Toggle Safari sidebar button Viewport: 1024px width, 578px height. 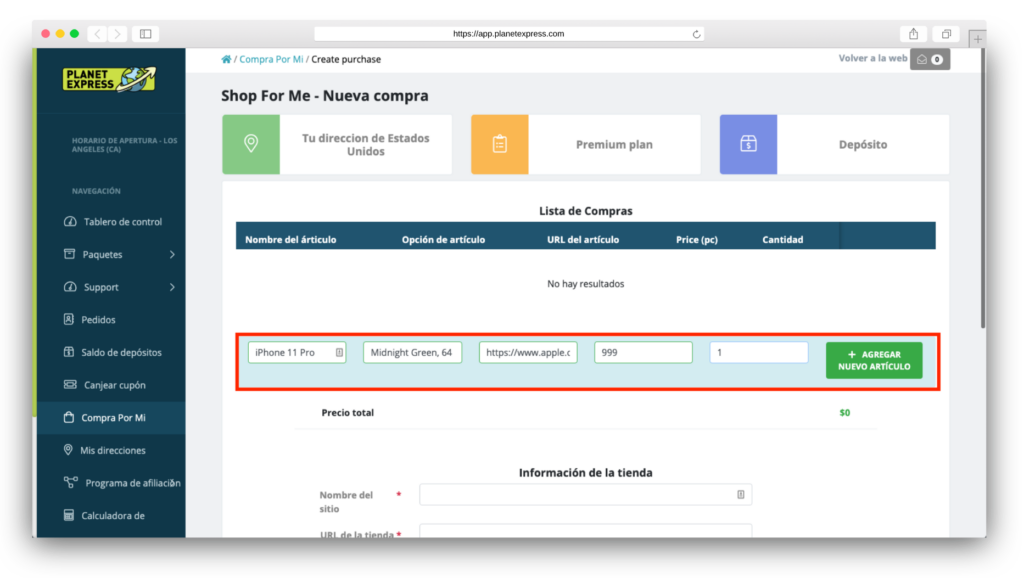click(x=146, y=34)
